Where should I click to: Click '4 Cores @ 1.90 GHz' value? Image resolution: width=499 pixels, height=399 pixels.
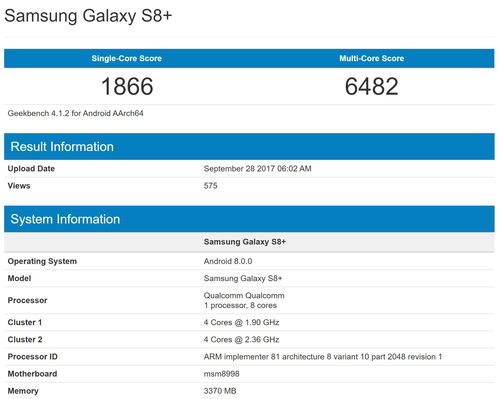click(241, 322)
